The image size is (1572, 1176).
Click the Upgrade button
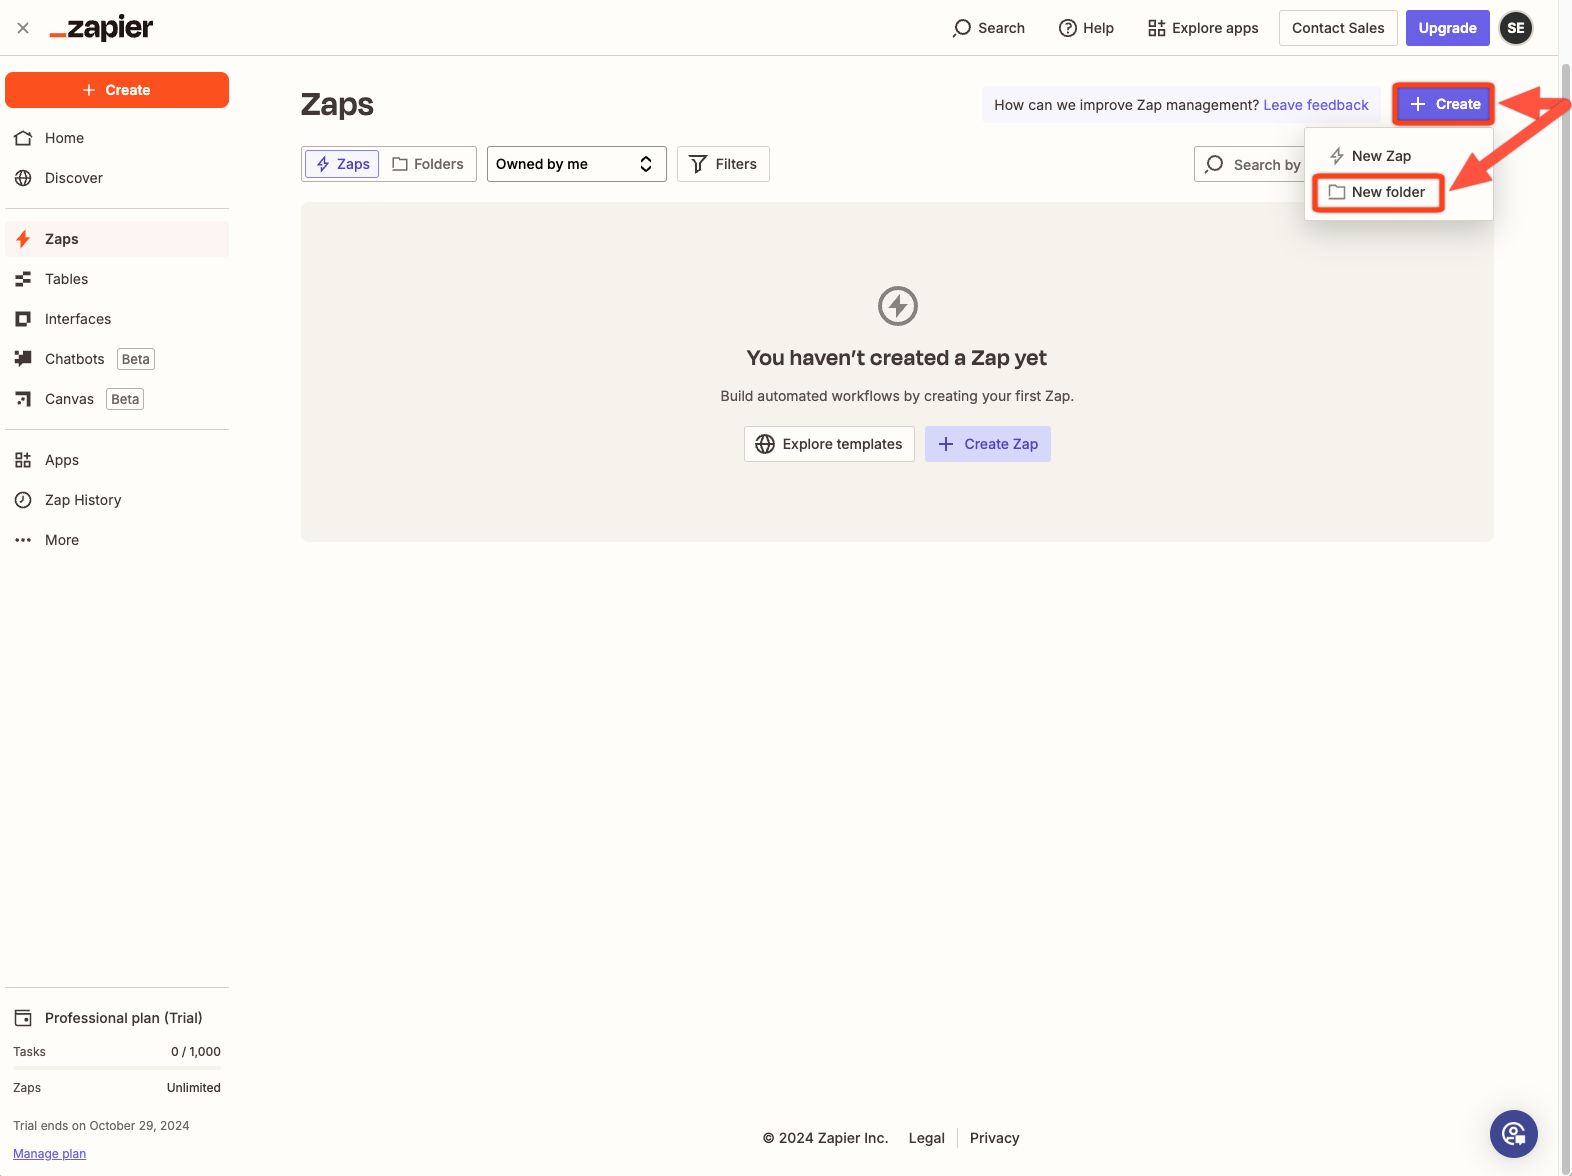[x=1447, y=28]
